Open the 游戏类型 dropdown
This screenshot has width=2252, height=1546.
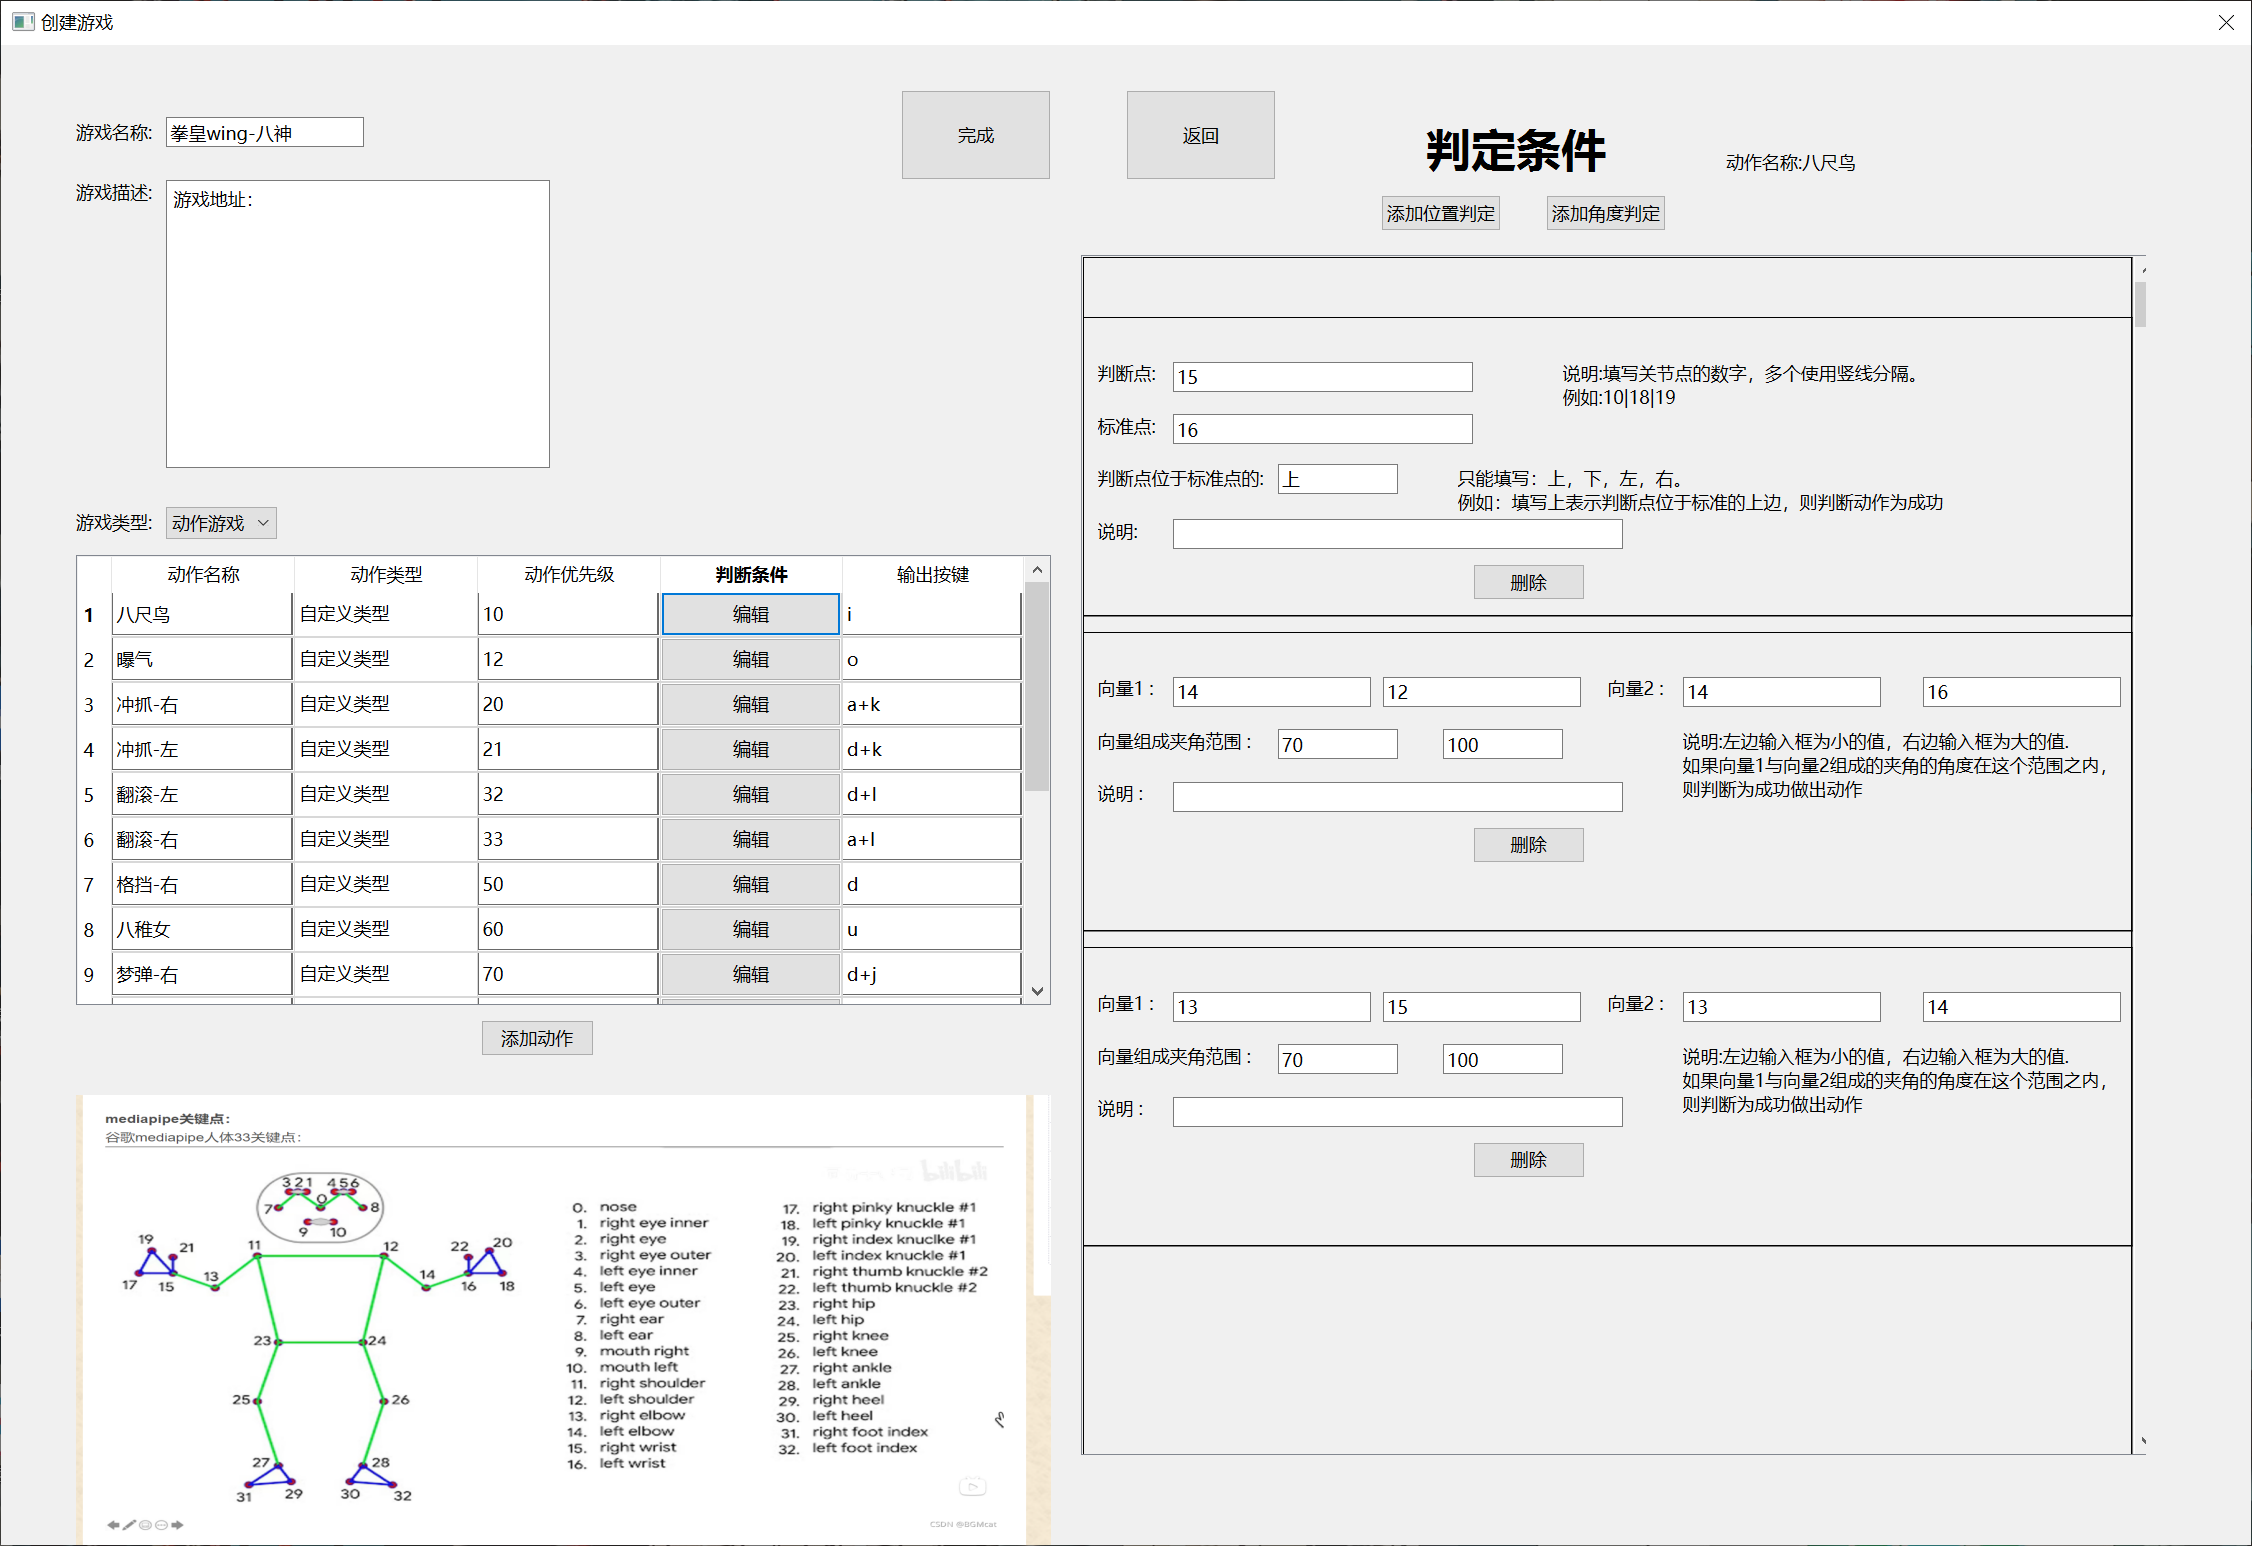pos(221,523)
